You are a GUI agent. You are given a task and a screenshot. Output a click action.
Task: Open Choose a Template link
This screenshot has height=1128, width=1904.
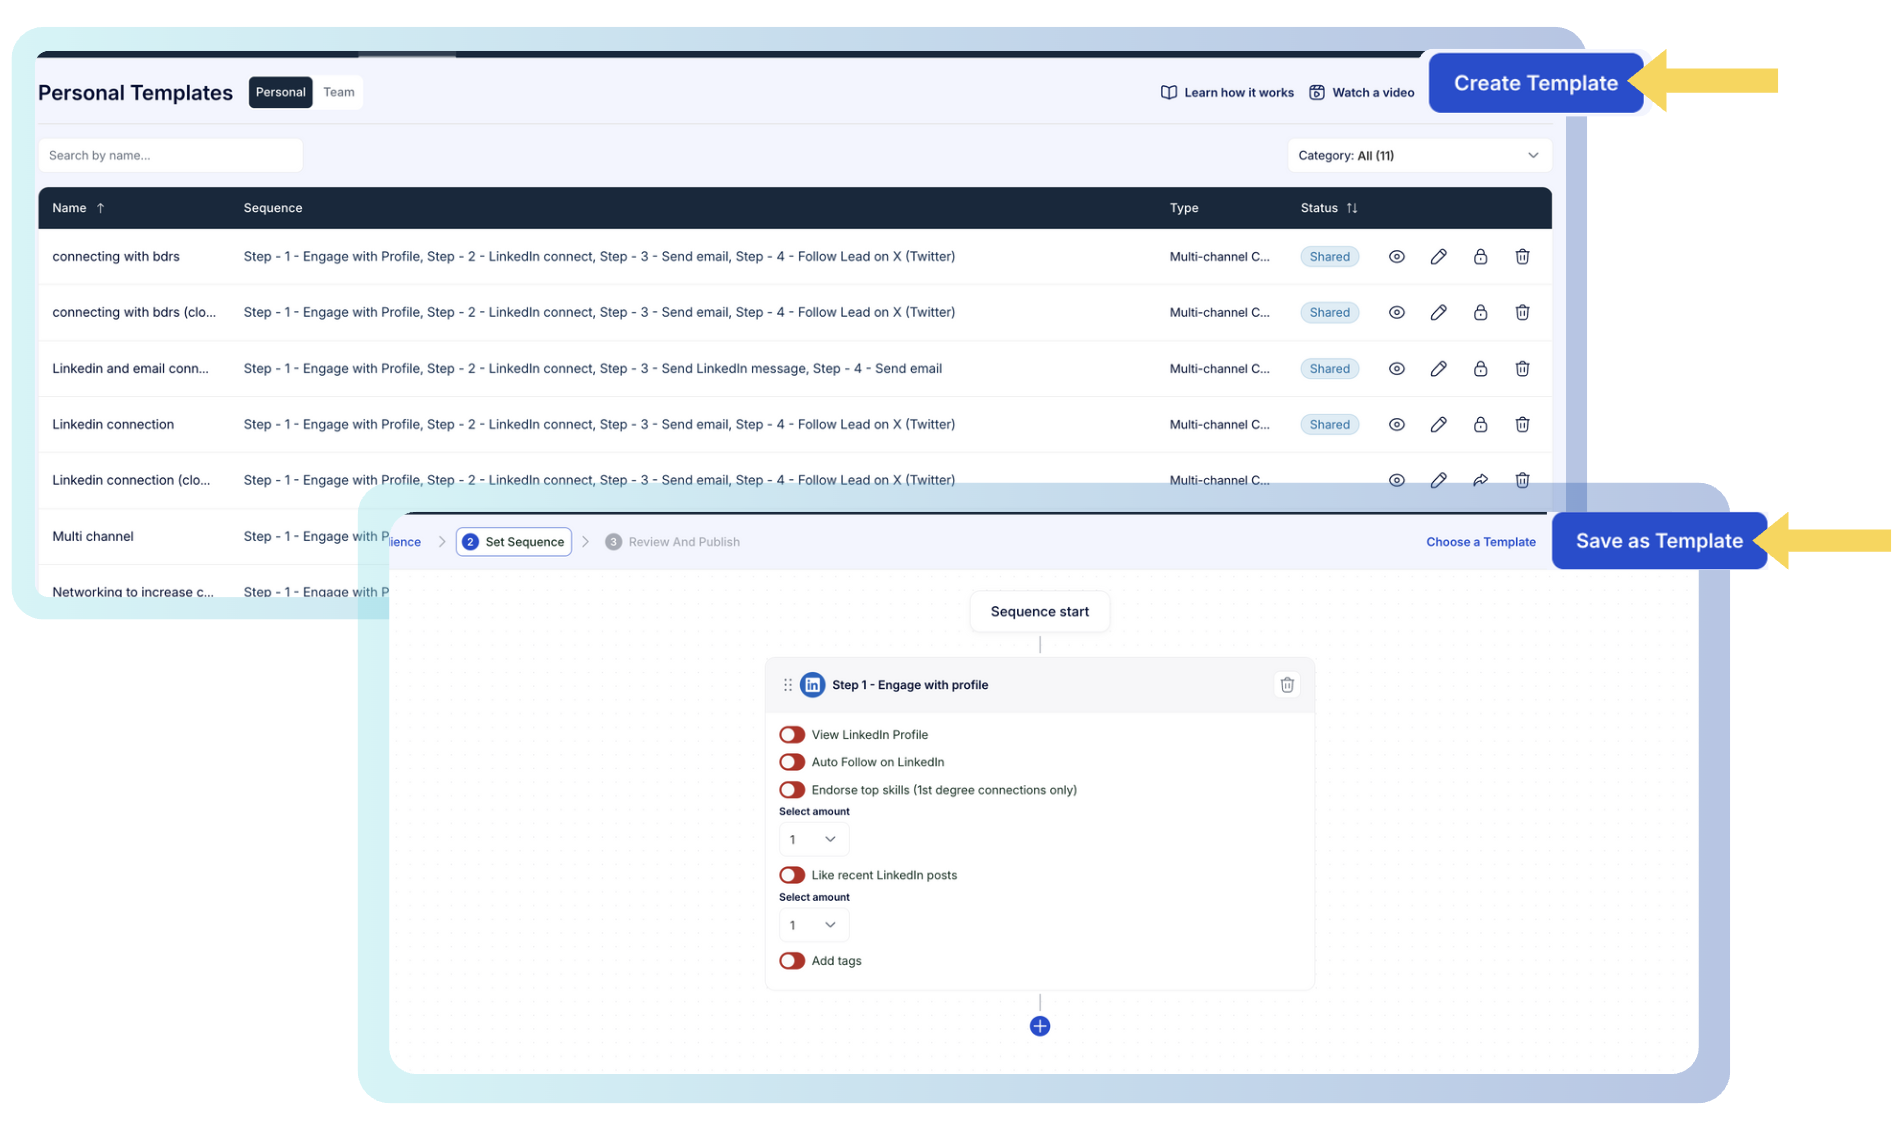tap(1480, 542)
